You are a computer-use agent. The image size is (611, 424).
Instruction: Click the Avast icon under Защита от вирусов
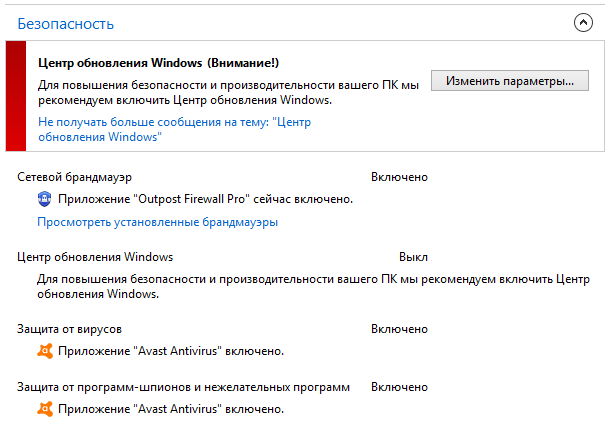[x=45, y=351]
